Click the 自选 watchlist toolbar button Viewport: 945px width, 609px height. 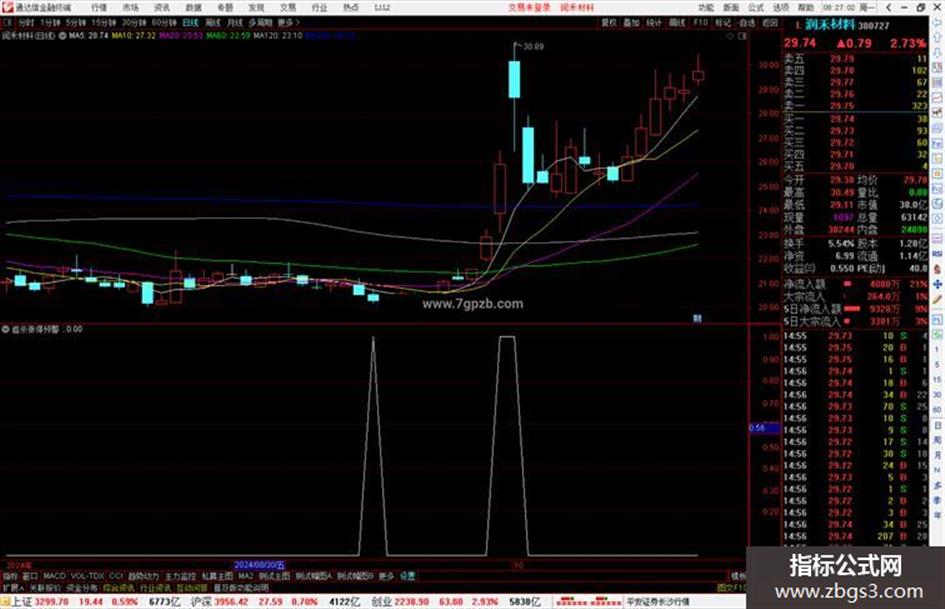pyautogui.click(x=746, y=22)
